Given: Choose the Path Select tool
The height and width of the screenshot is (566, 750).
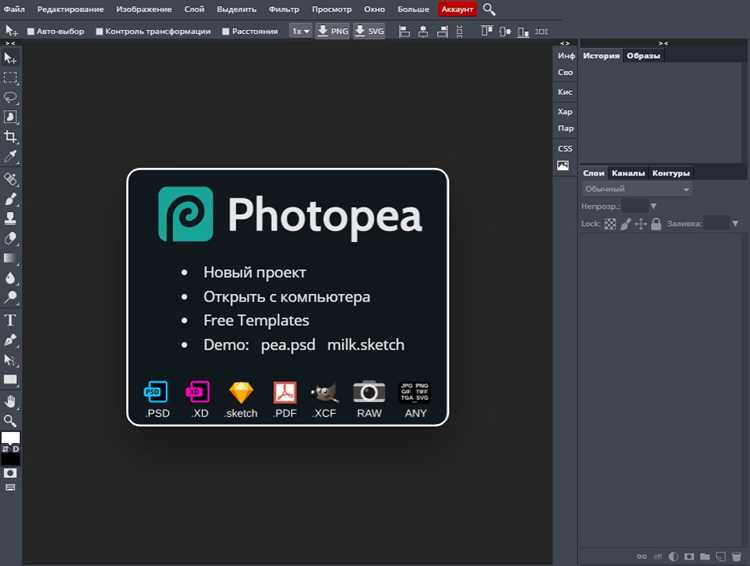Looking at the screenshot, I should pyautogui.click(x=10, y=360).
